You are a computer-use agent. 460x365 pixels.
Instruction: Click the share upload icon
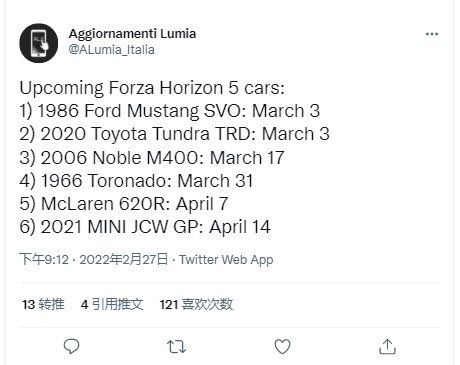(x=387, y=347)
